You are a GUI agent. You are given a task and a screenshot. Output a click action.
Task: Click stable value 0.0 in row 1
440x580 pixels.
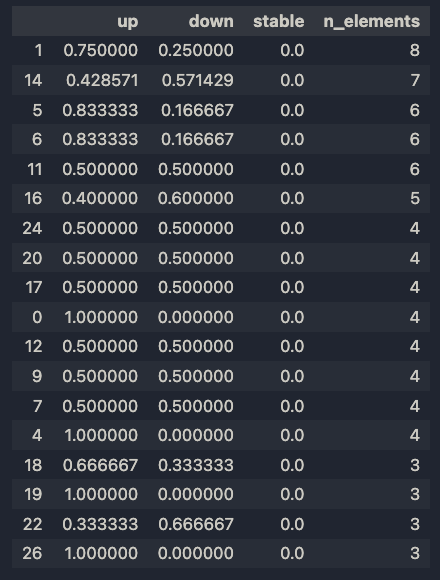pos(292,50)
